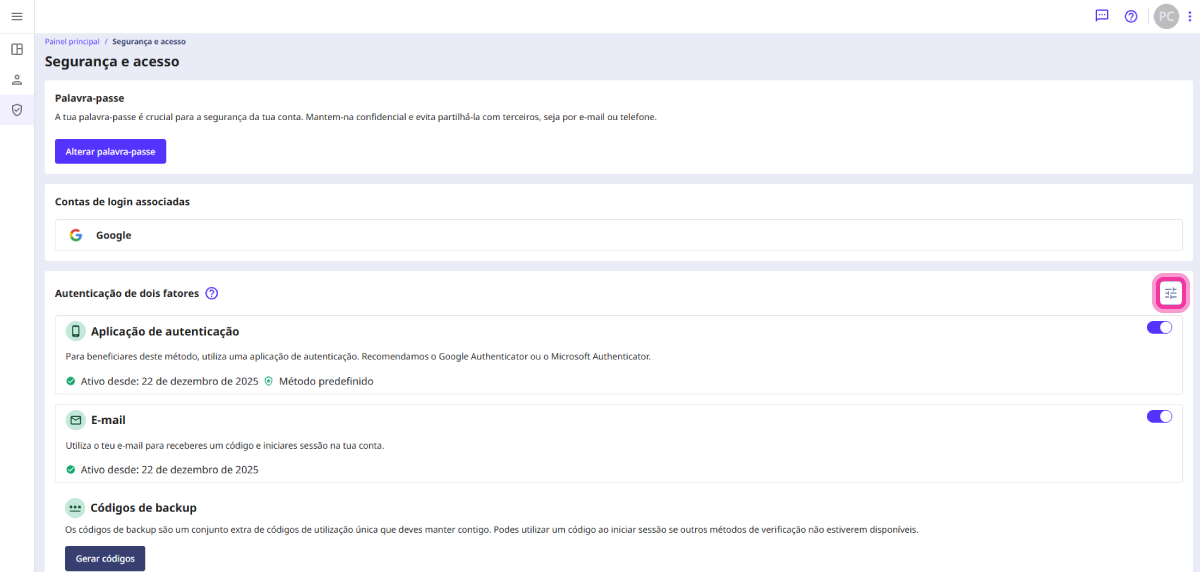This screenshot has width=1200, height=572.
Task: Open the dashboard panel sidebar icon
Action: [17, 49]
